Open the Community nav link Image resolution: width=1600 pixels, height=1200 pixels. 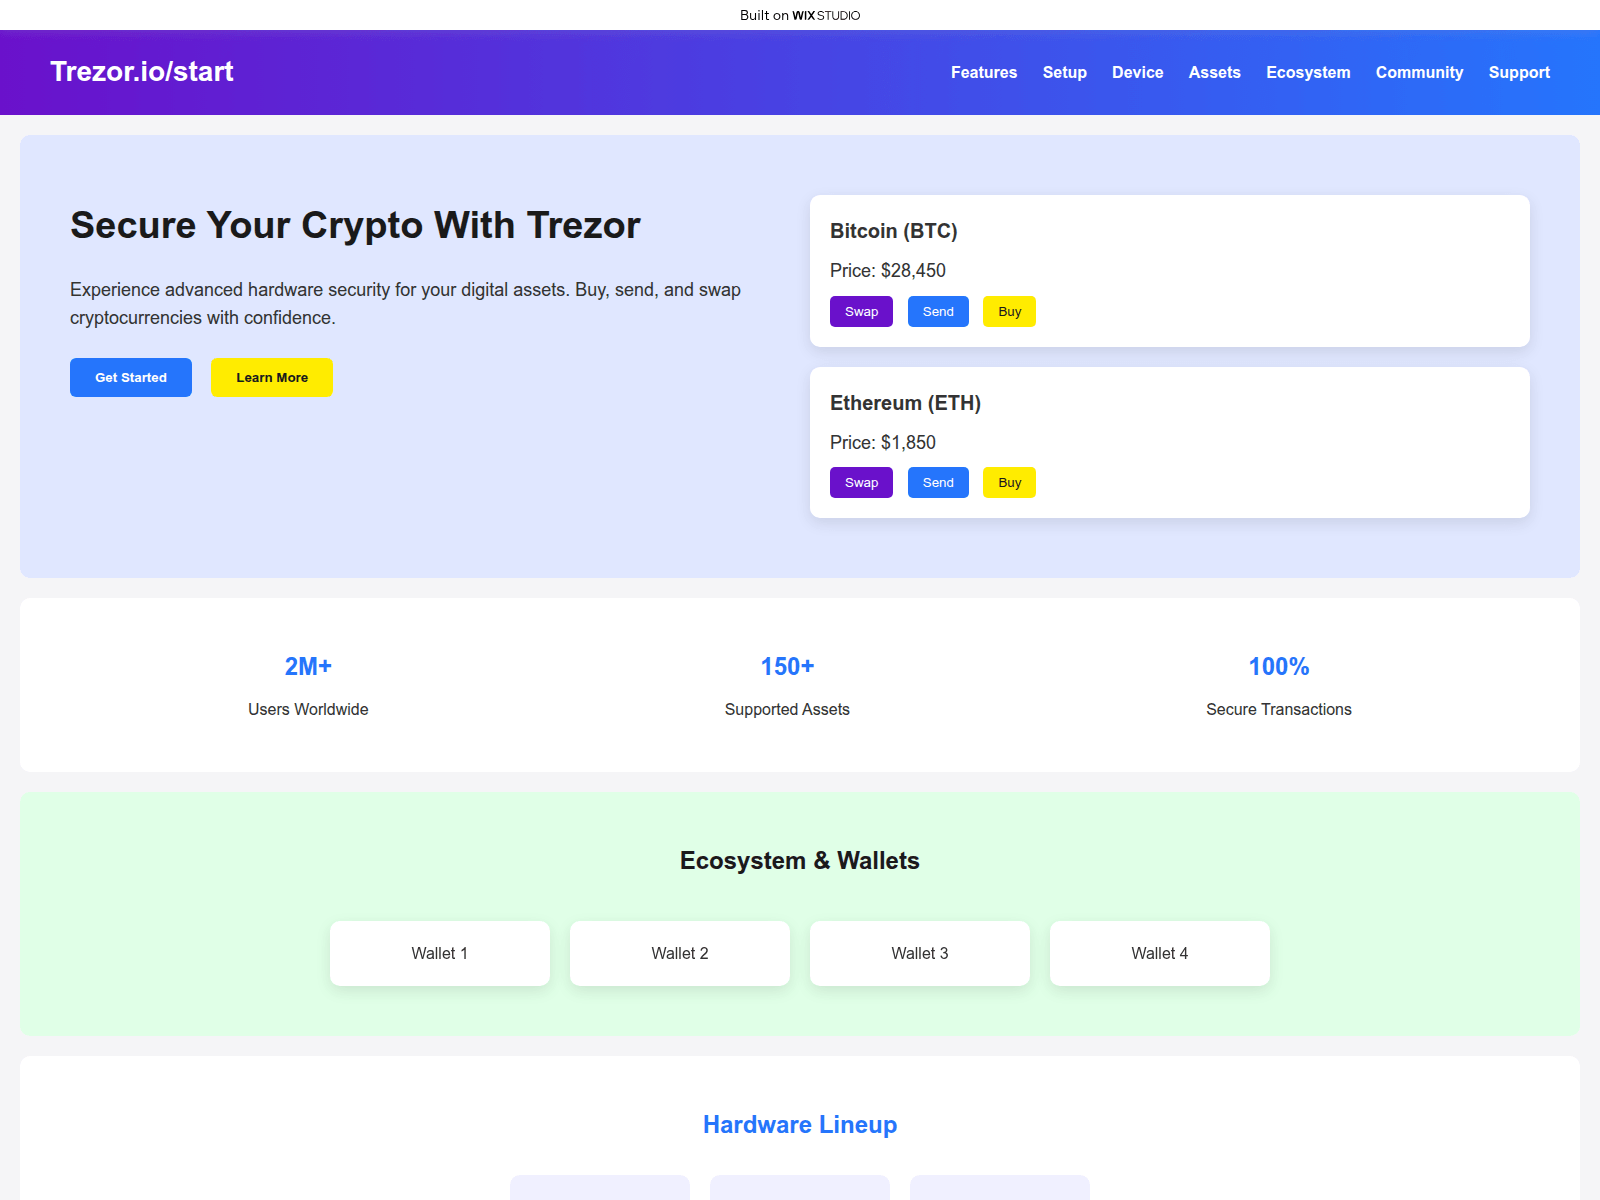(x=1419, y=72)
